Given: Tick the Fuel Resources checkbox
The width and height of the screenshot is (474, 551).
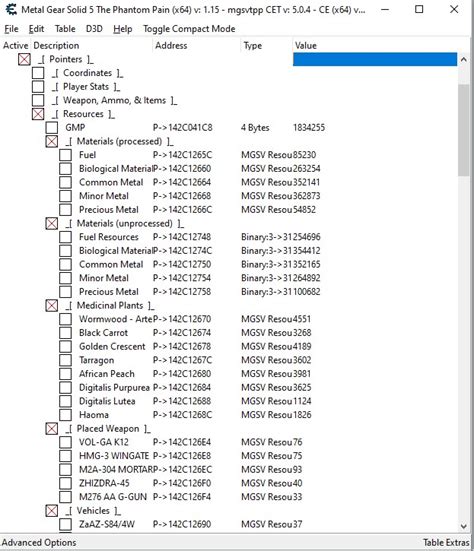Looking at the screenshot, I should (65, 237).
